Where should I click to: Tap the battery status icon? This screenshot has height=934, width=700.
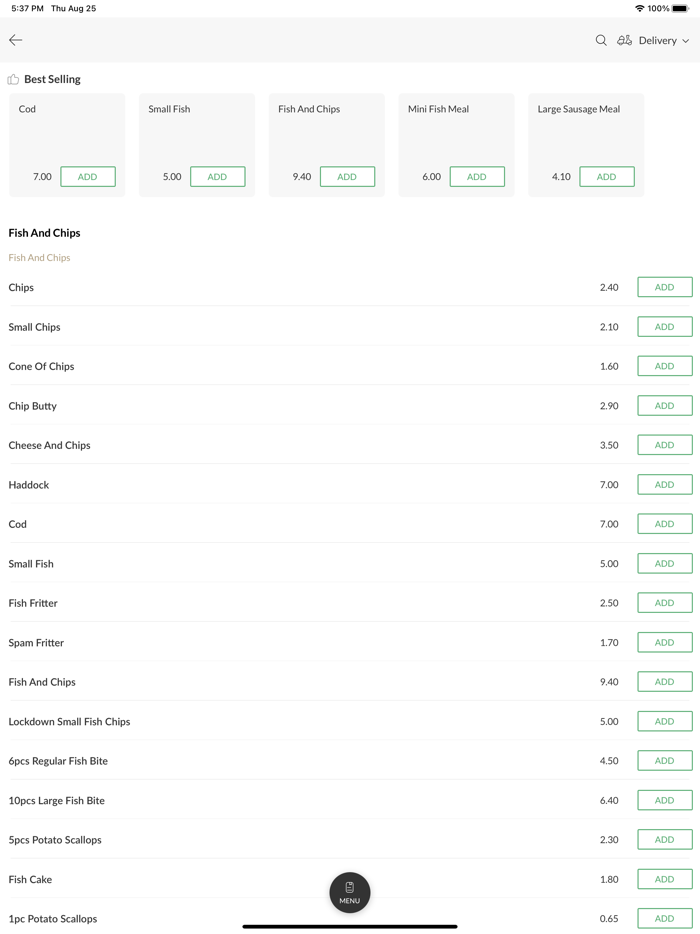click(x=680, y=8)
